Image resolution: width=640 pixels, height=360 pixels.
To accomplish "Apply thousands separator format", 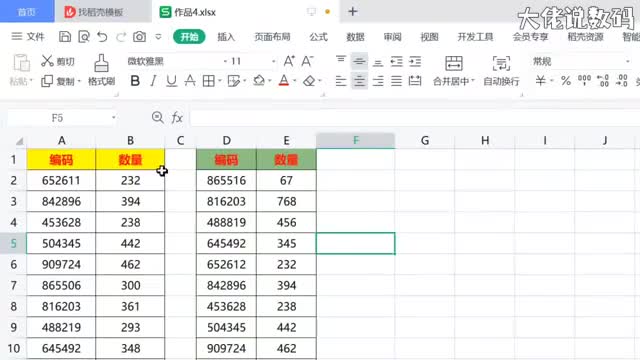I will [584, 80].
